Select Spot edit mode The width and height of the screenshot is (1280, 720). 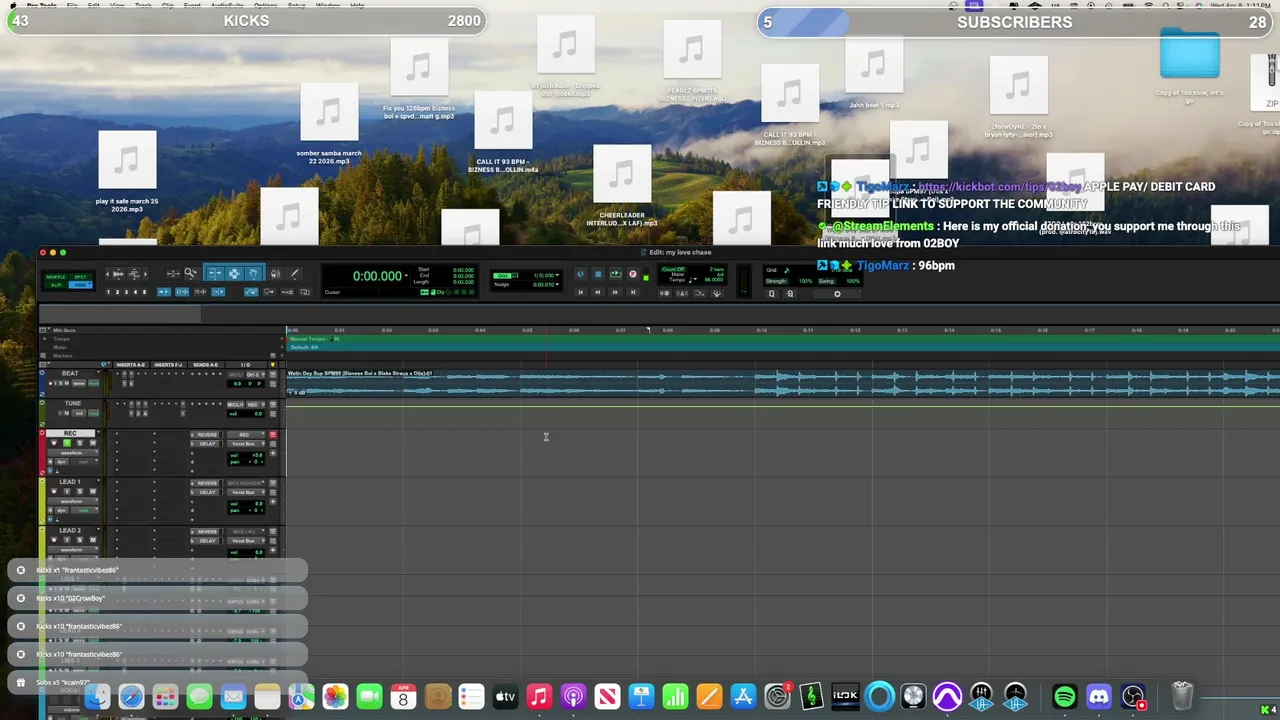(x=80, y=277)
